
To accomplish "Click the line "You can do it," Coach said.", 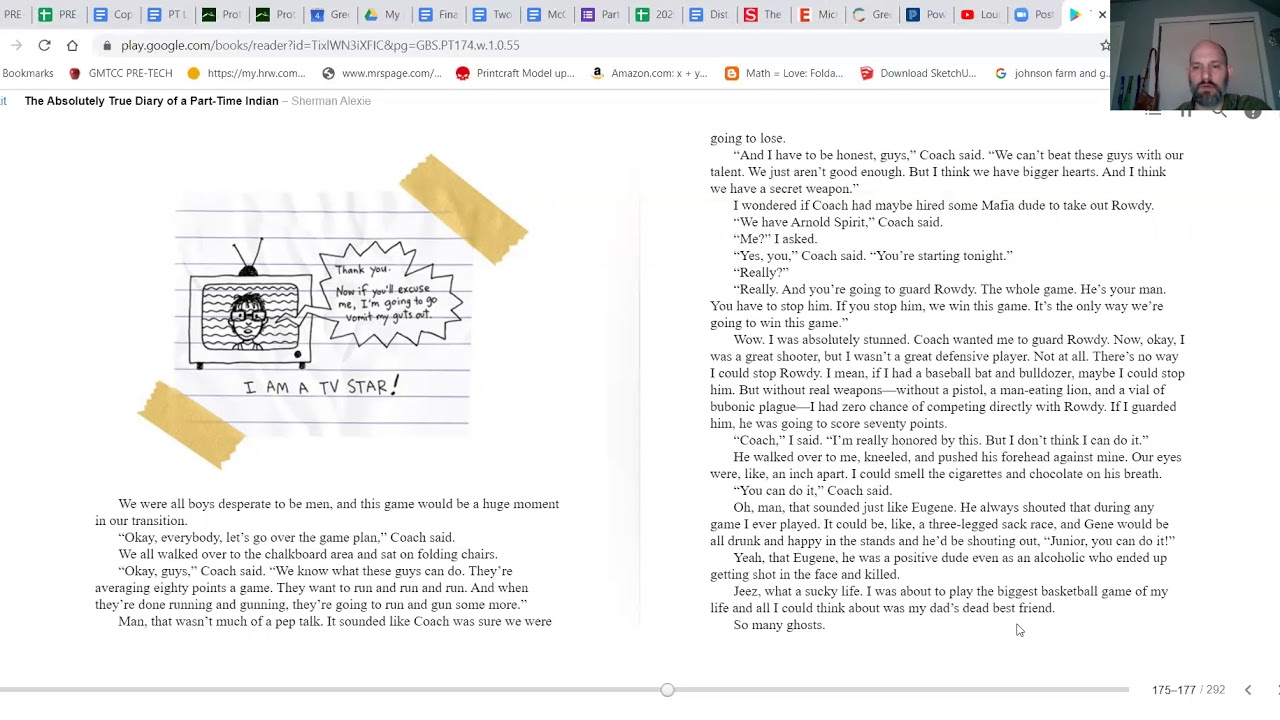I will pyautogui.click(x=812, y=491).
